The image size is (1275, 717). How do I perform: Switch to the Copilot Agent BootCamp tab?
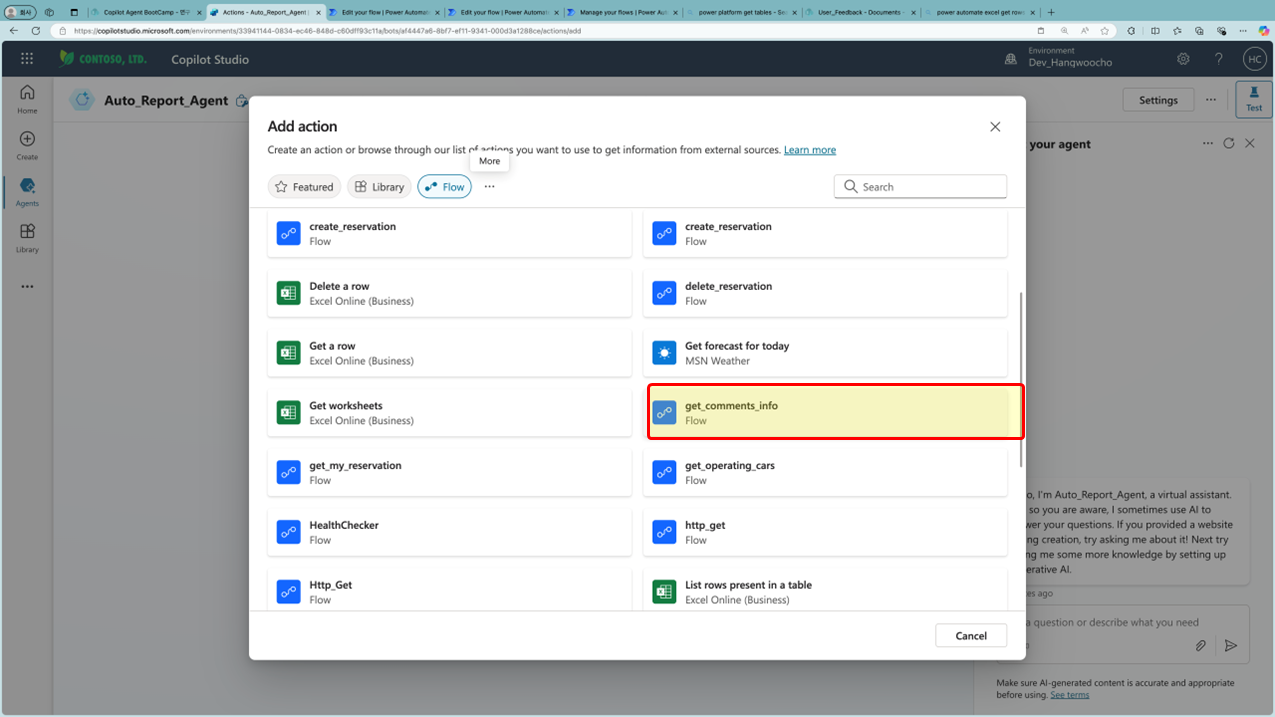(x=146, y=12)
